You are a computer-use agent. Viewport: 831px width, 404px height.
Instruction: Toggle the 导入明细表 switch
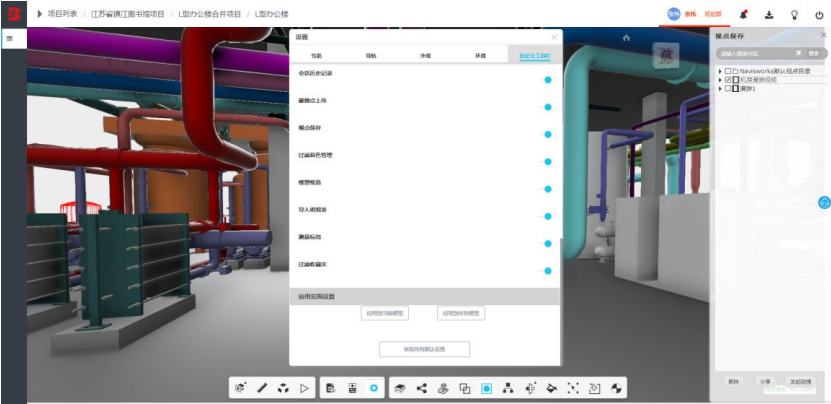point(546,216)
